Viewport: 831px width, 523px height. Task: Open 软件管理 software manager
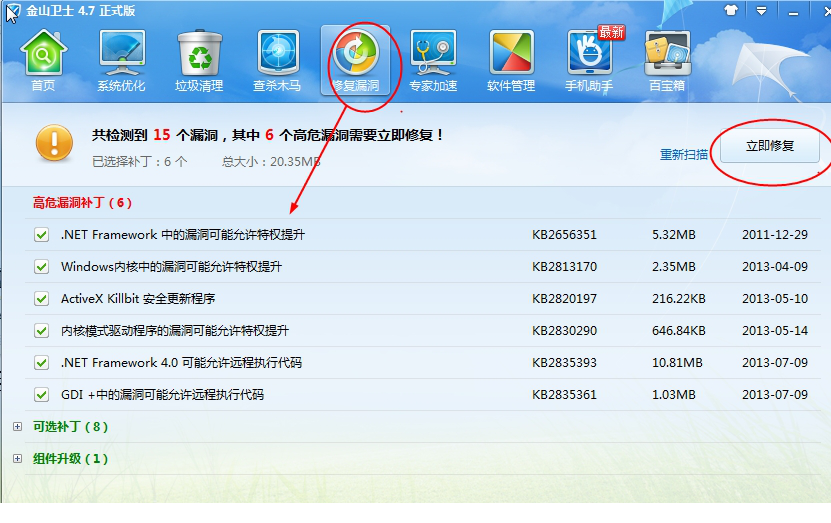511,60
